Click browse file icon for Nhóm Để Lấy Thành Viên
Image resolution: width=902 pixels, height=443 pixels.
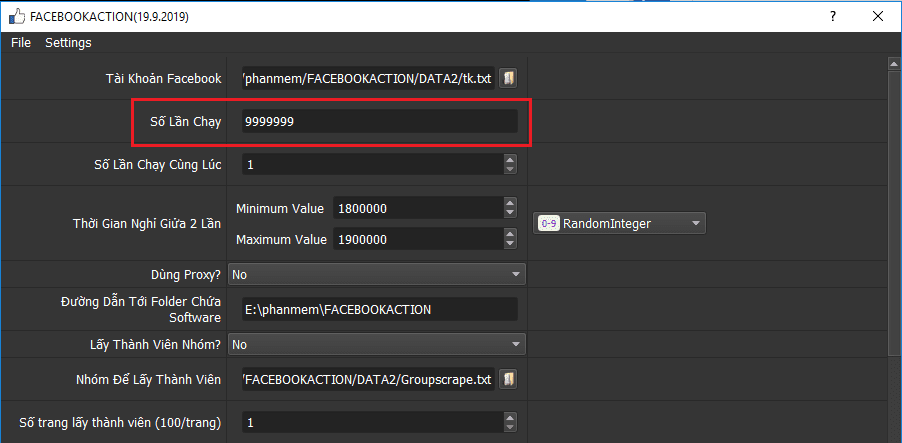coord(509,379)
